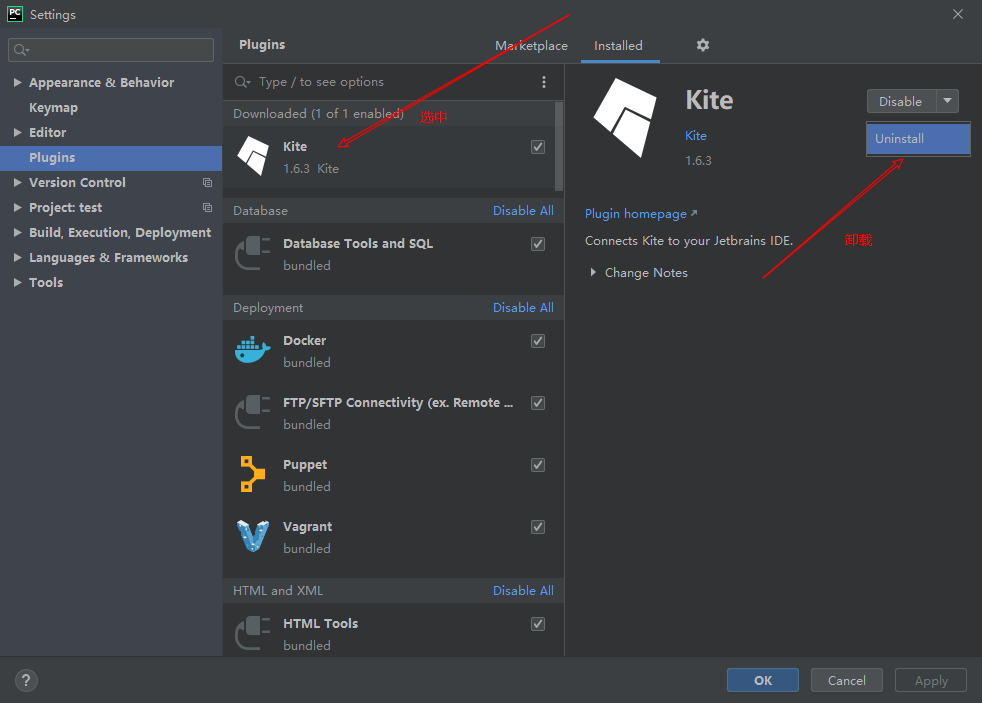
Task: Switch to the Installed tab
Action: pos(618,46)
